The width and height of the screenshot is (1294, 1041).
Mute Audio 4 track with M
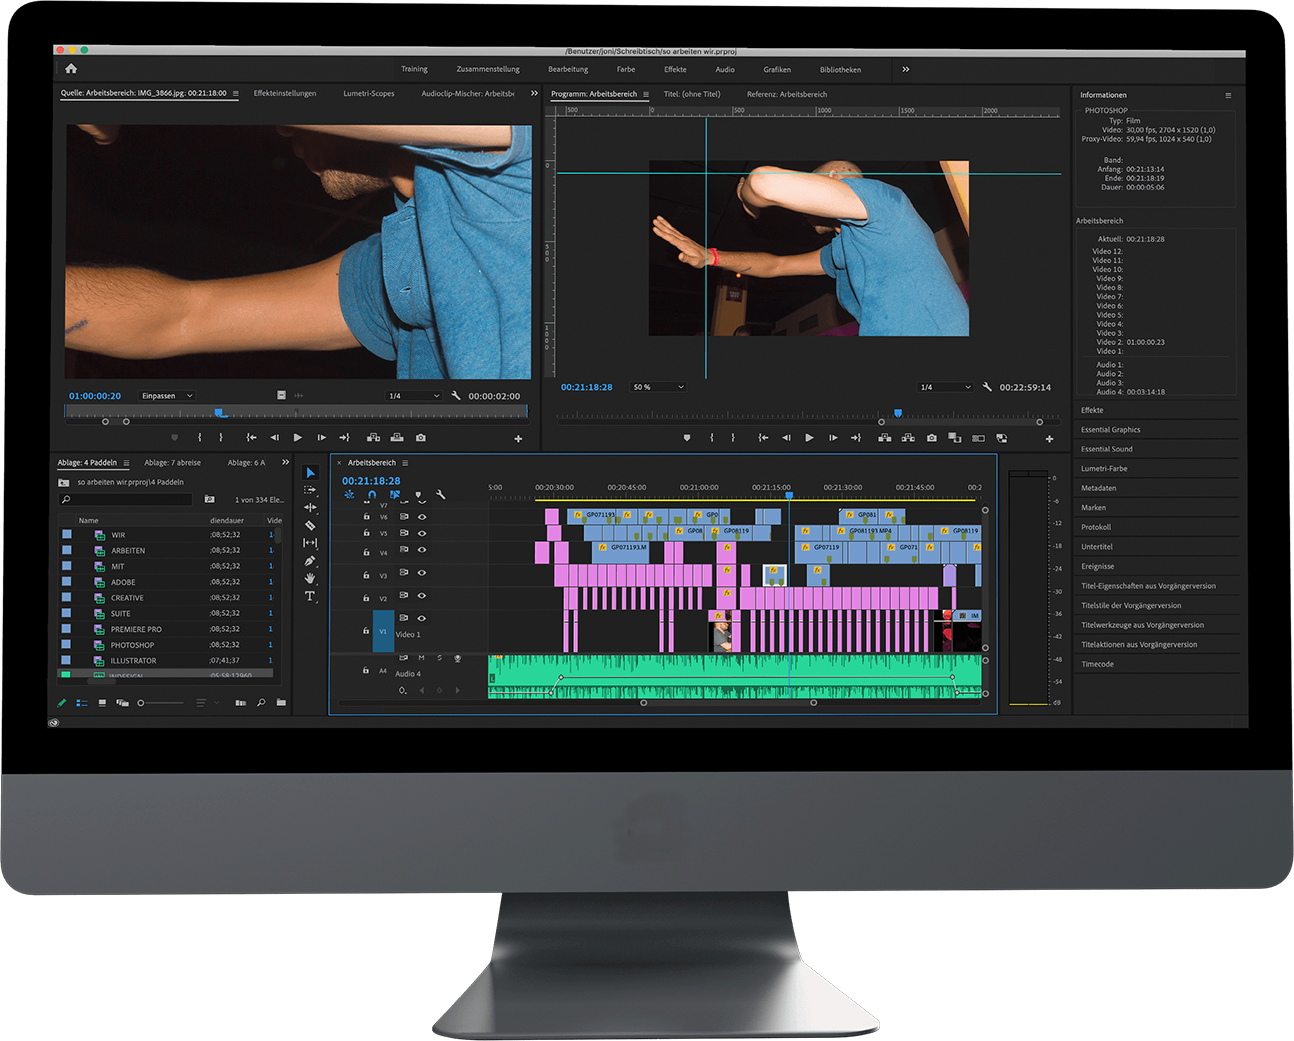pyautogui.click(x=421, y=658)
